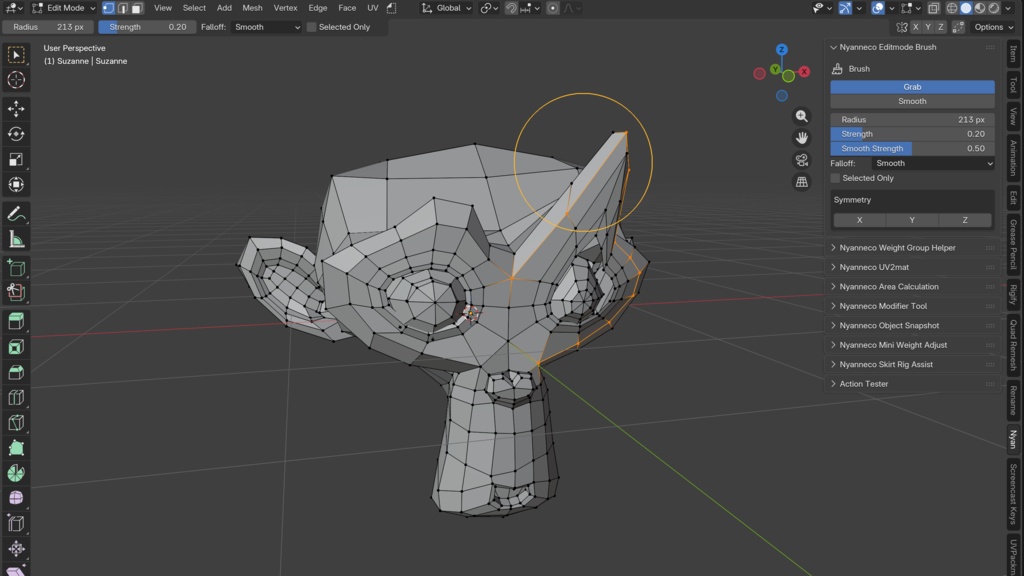1024x576 pixels.
Task: Toggle X symmetry in Symmetry section
Action: pyautogui.click(x=859, y=220)
